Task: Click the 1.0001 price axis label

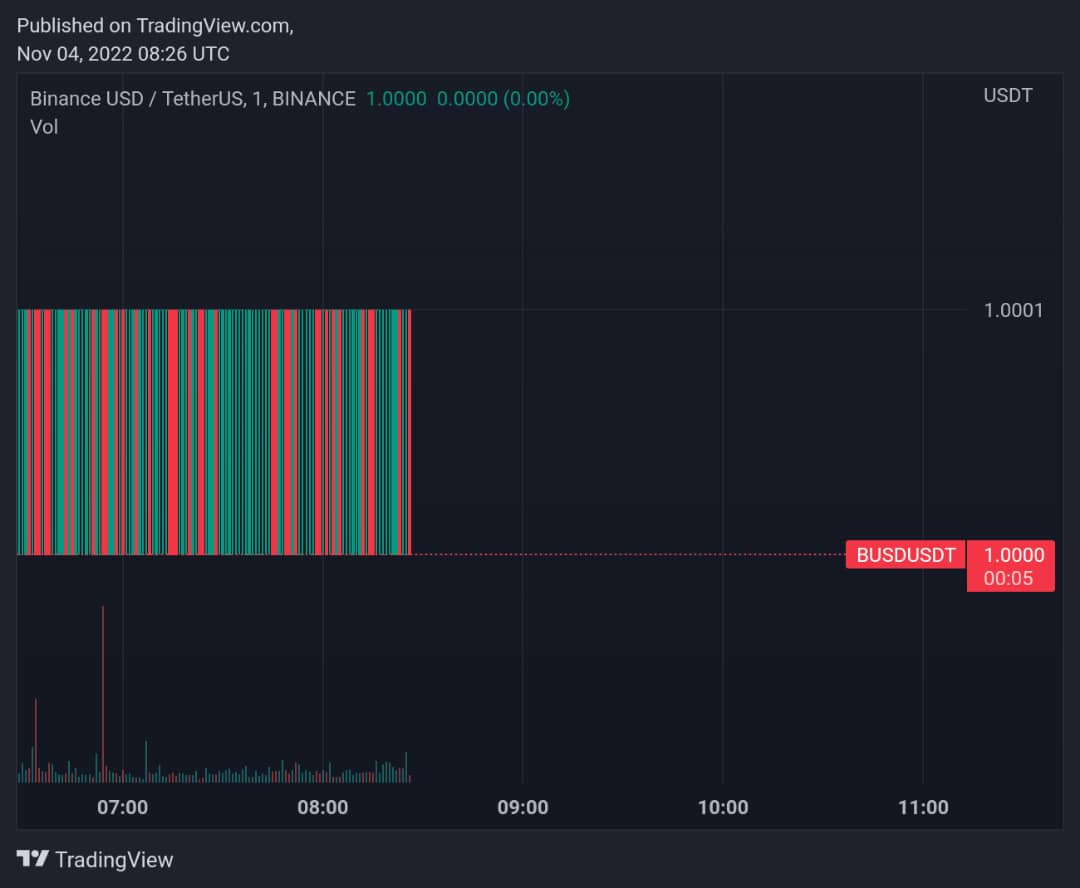Action: (x=1013, y=310)
